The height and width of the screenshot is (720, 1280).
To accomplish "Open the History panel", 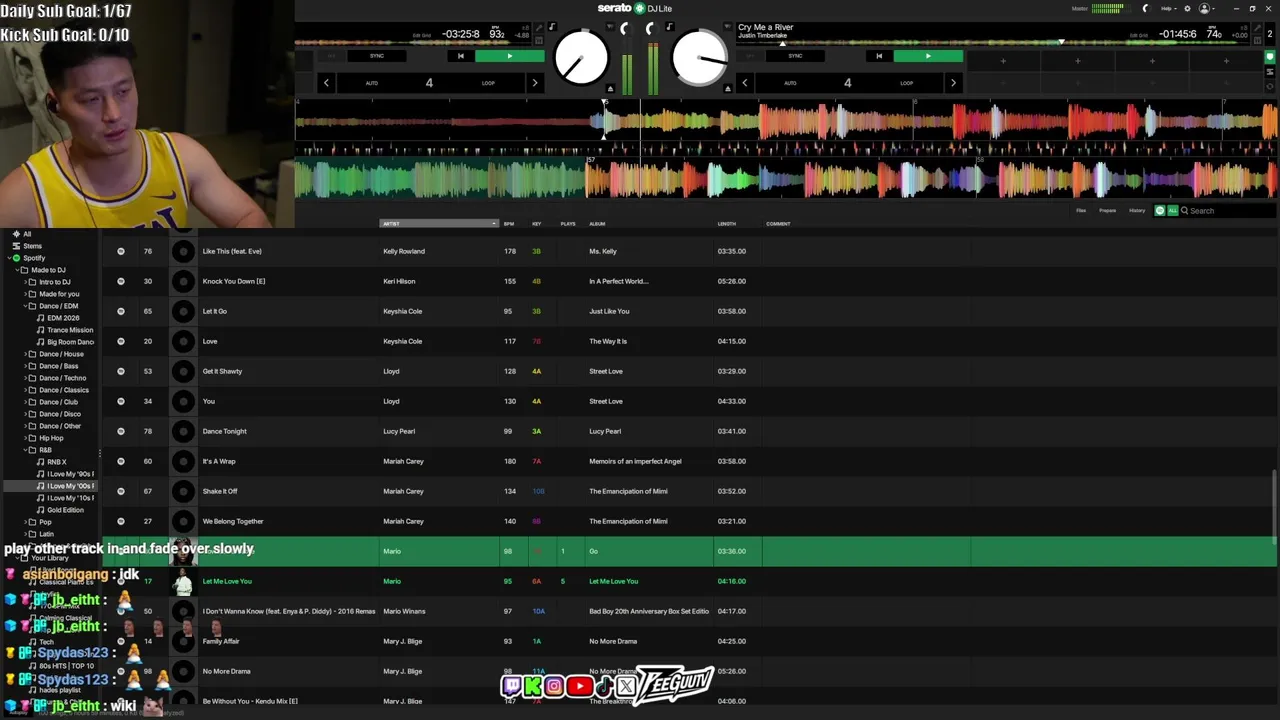I will (1137, 211).
